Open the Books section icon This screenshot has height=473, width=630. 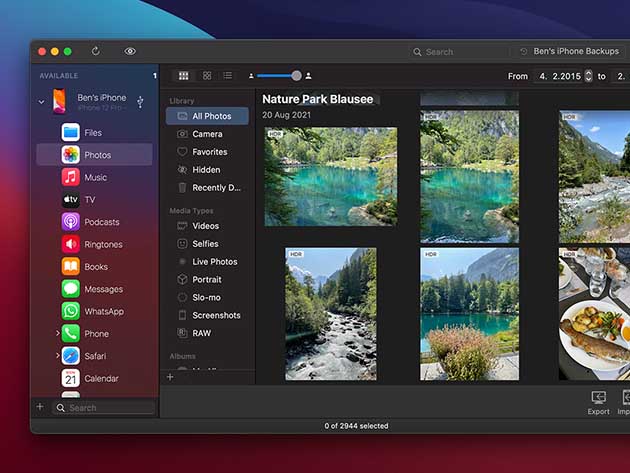click(x=70, y=266)
